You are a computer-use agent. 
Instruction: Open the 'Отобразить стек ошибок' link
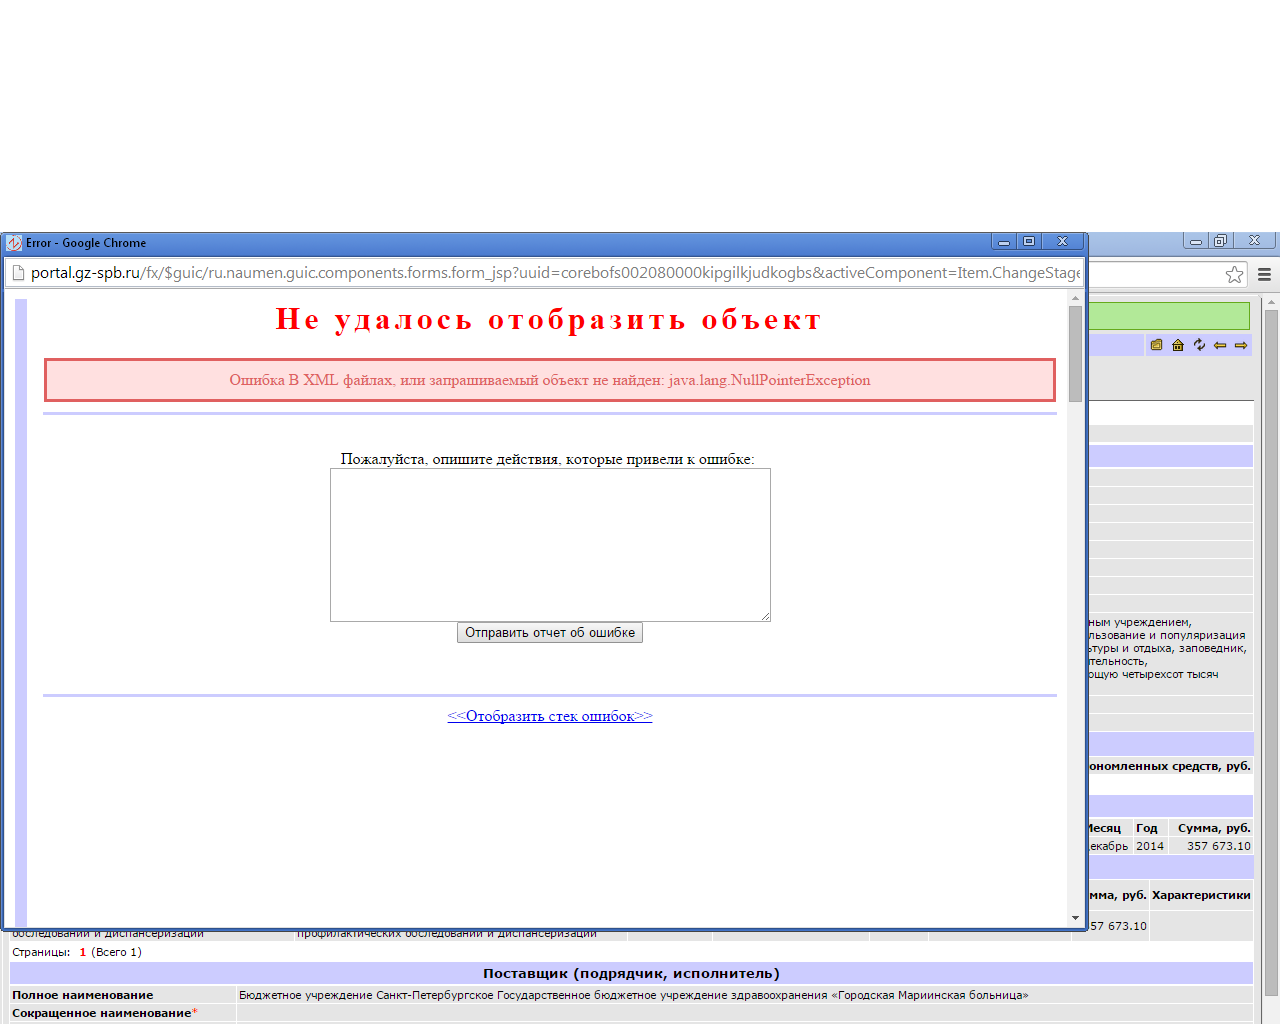[550, 716]
